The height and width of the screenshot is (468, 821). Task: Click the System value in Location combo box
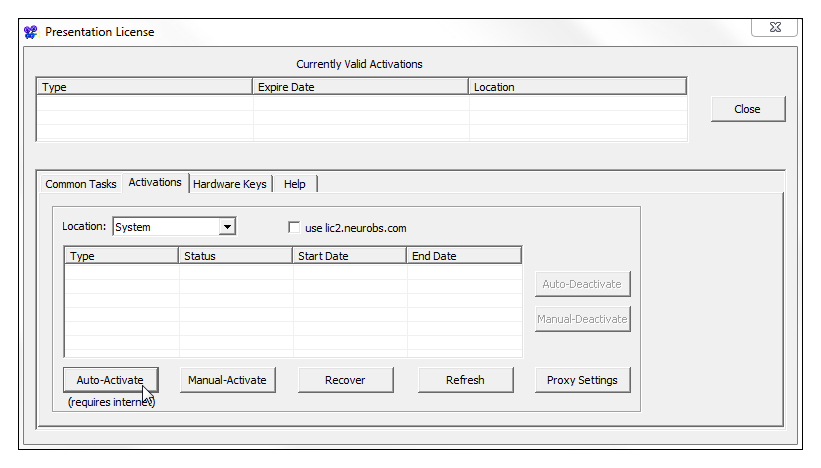tap(166, 227)
